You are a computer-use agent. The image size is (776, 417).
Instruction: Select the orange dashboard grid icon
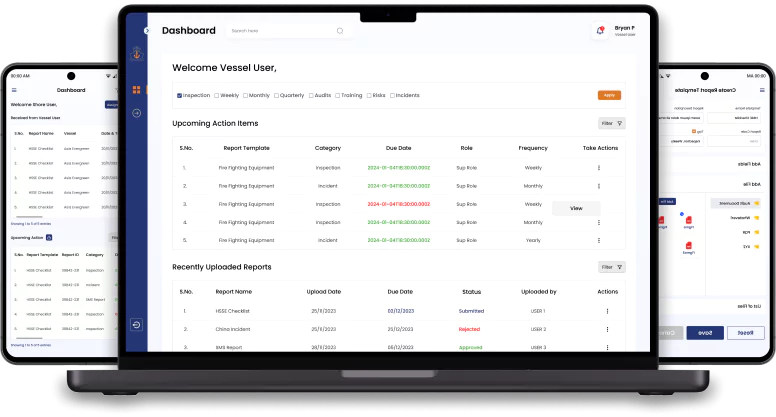point(137,90)
